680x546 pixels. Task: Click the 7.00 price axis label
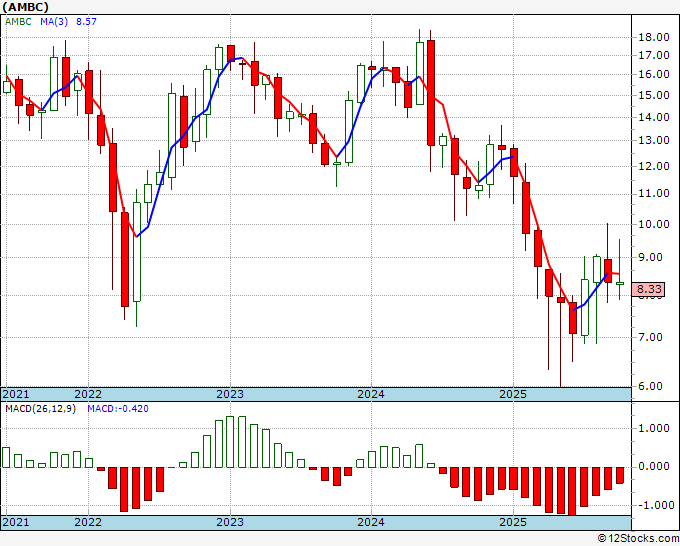tap(651, 337)
